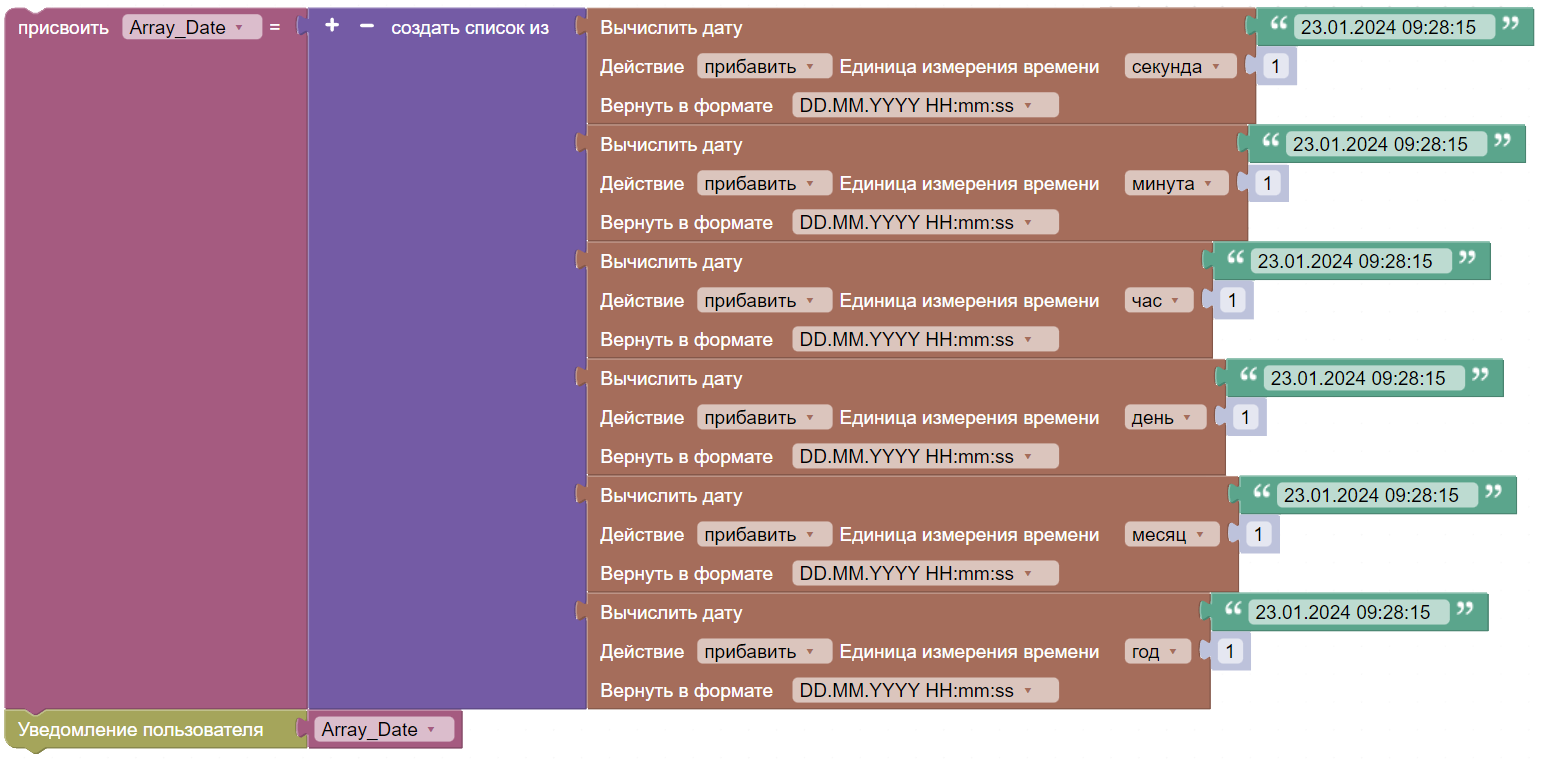Edit the number value next to 'секунда'
1542x760 pixels.
(x=1276, y=67)
